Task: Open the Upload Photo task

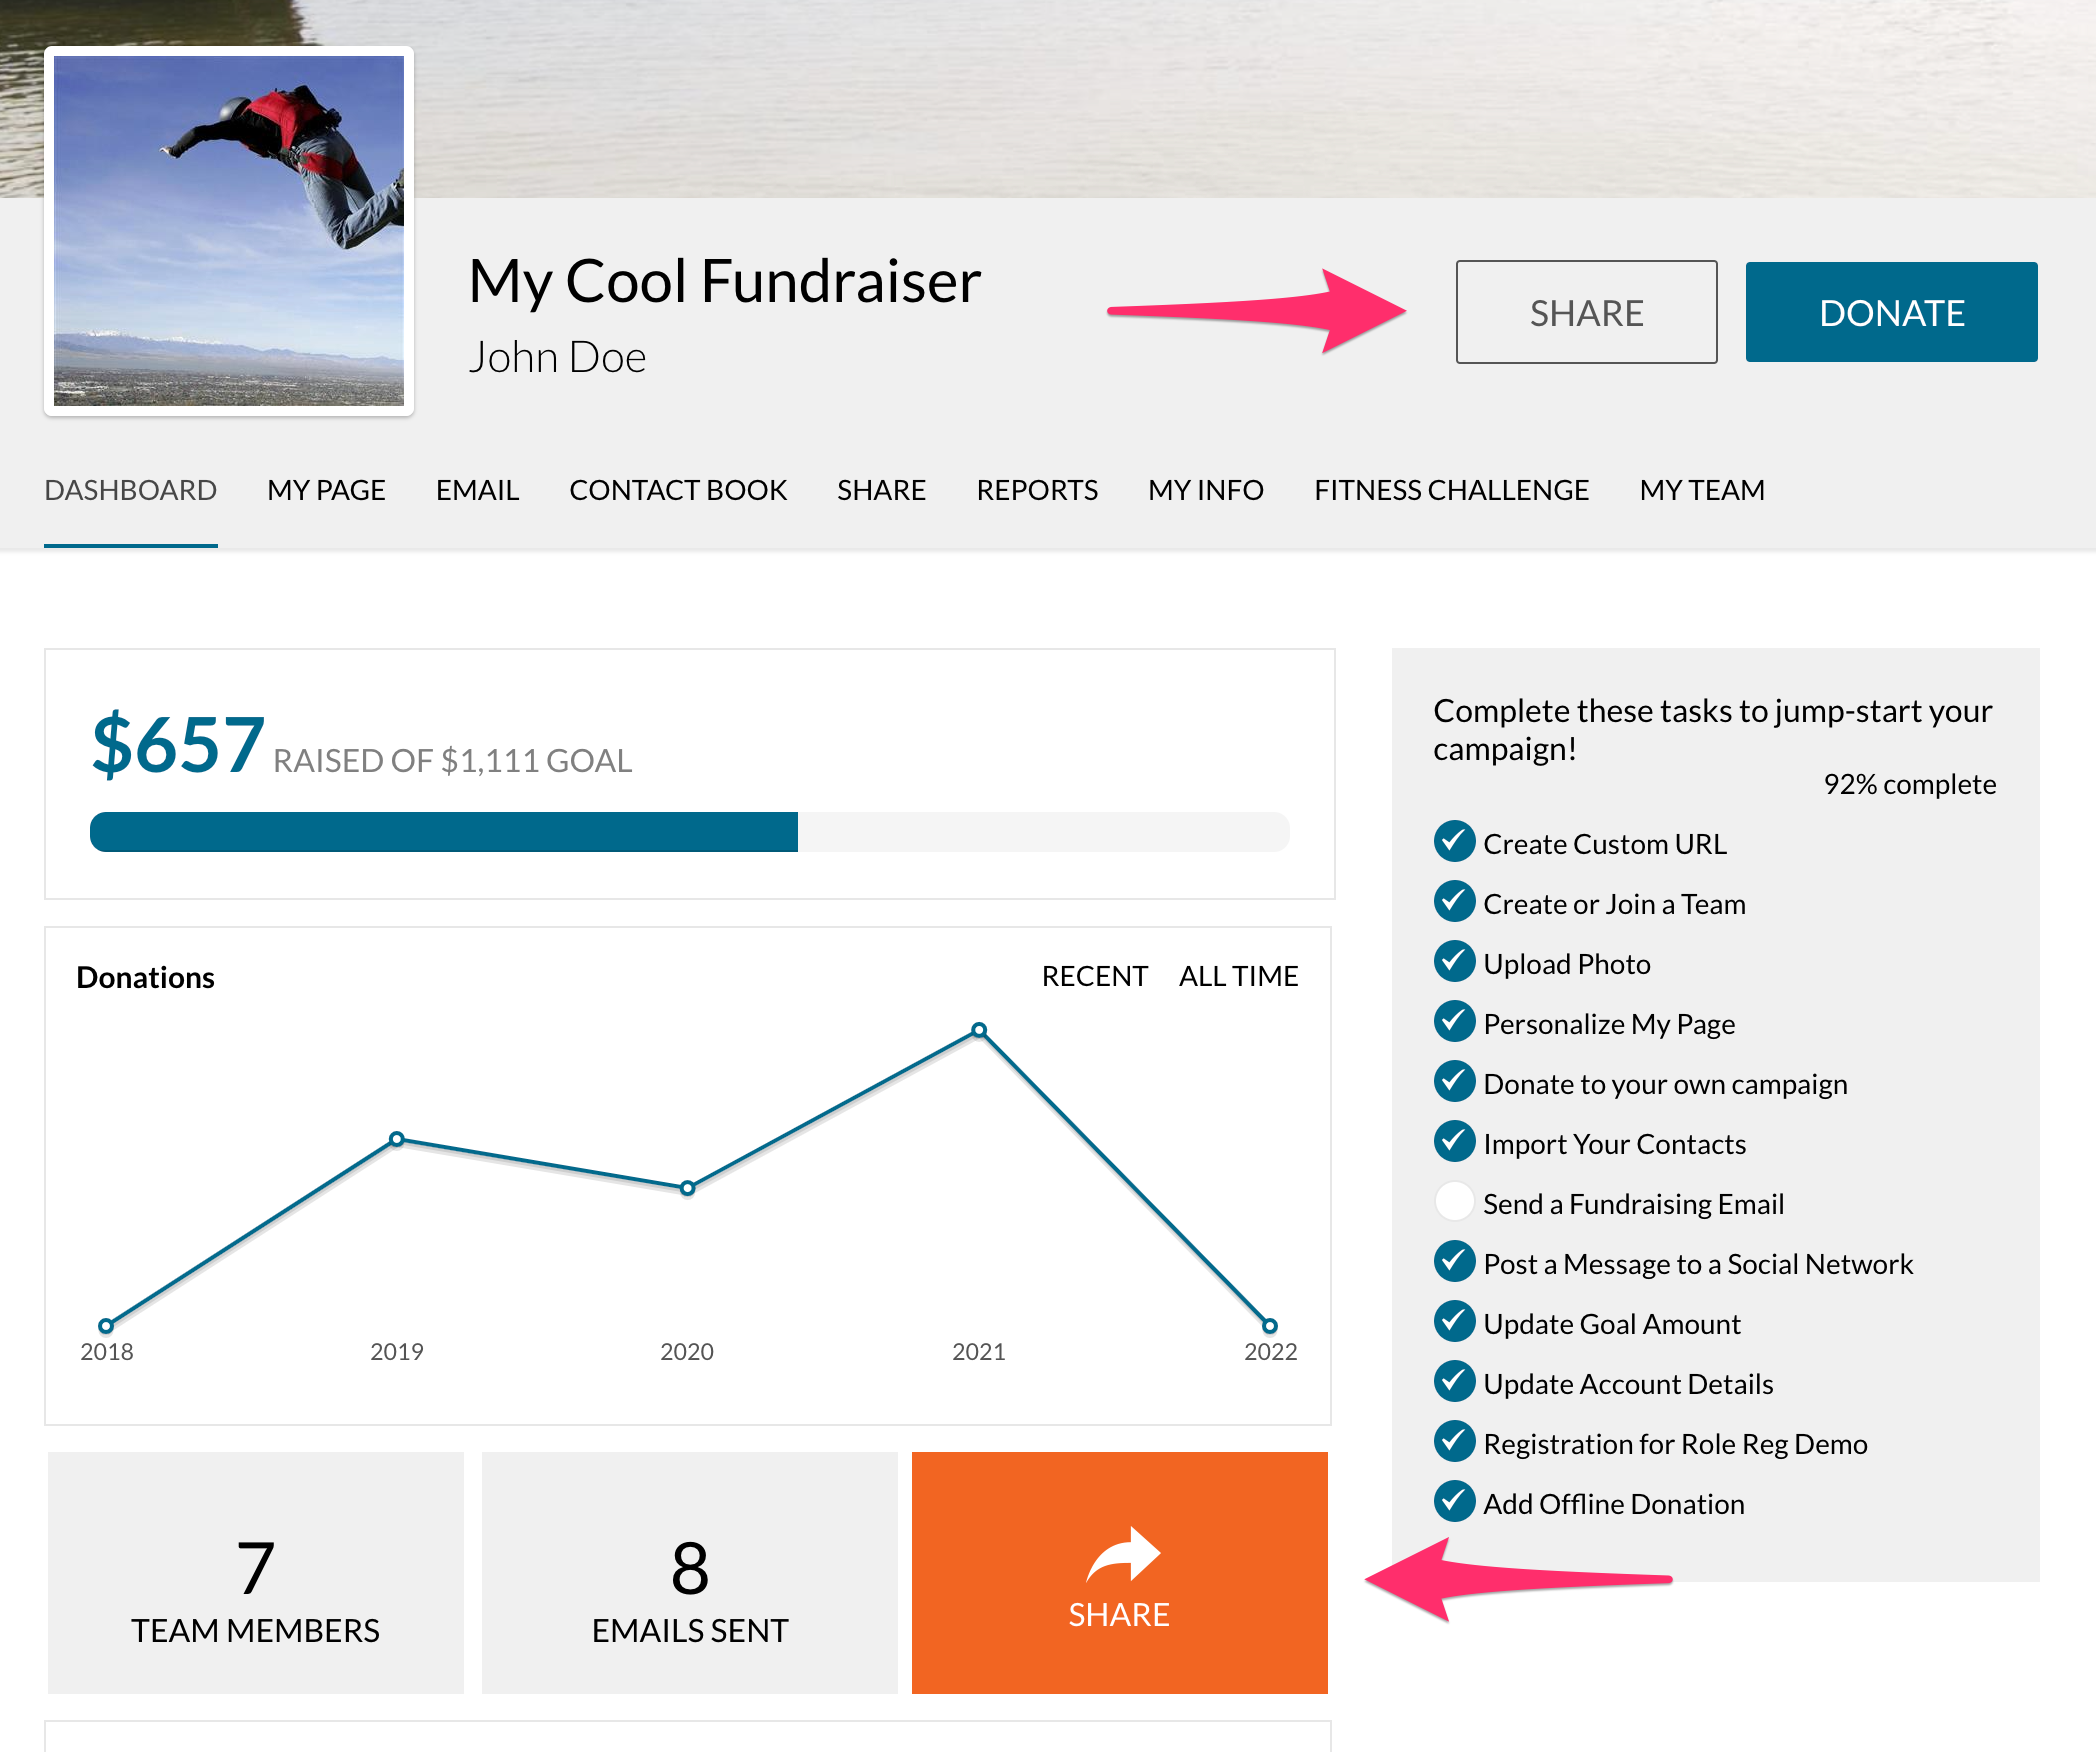Action: 1567,964
